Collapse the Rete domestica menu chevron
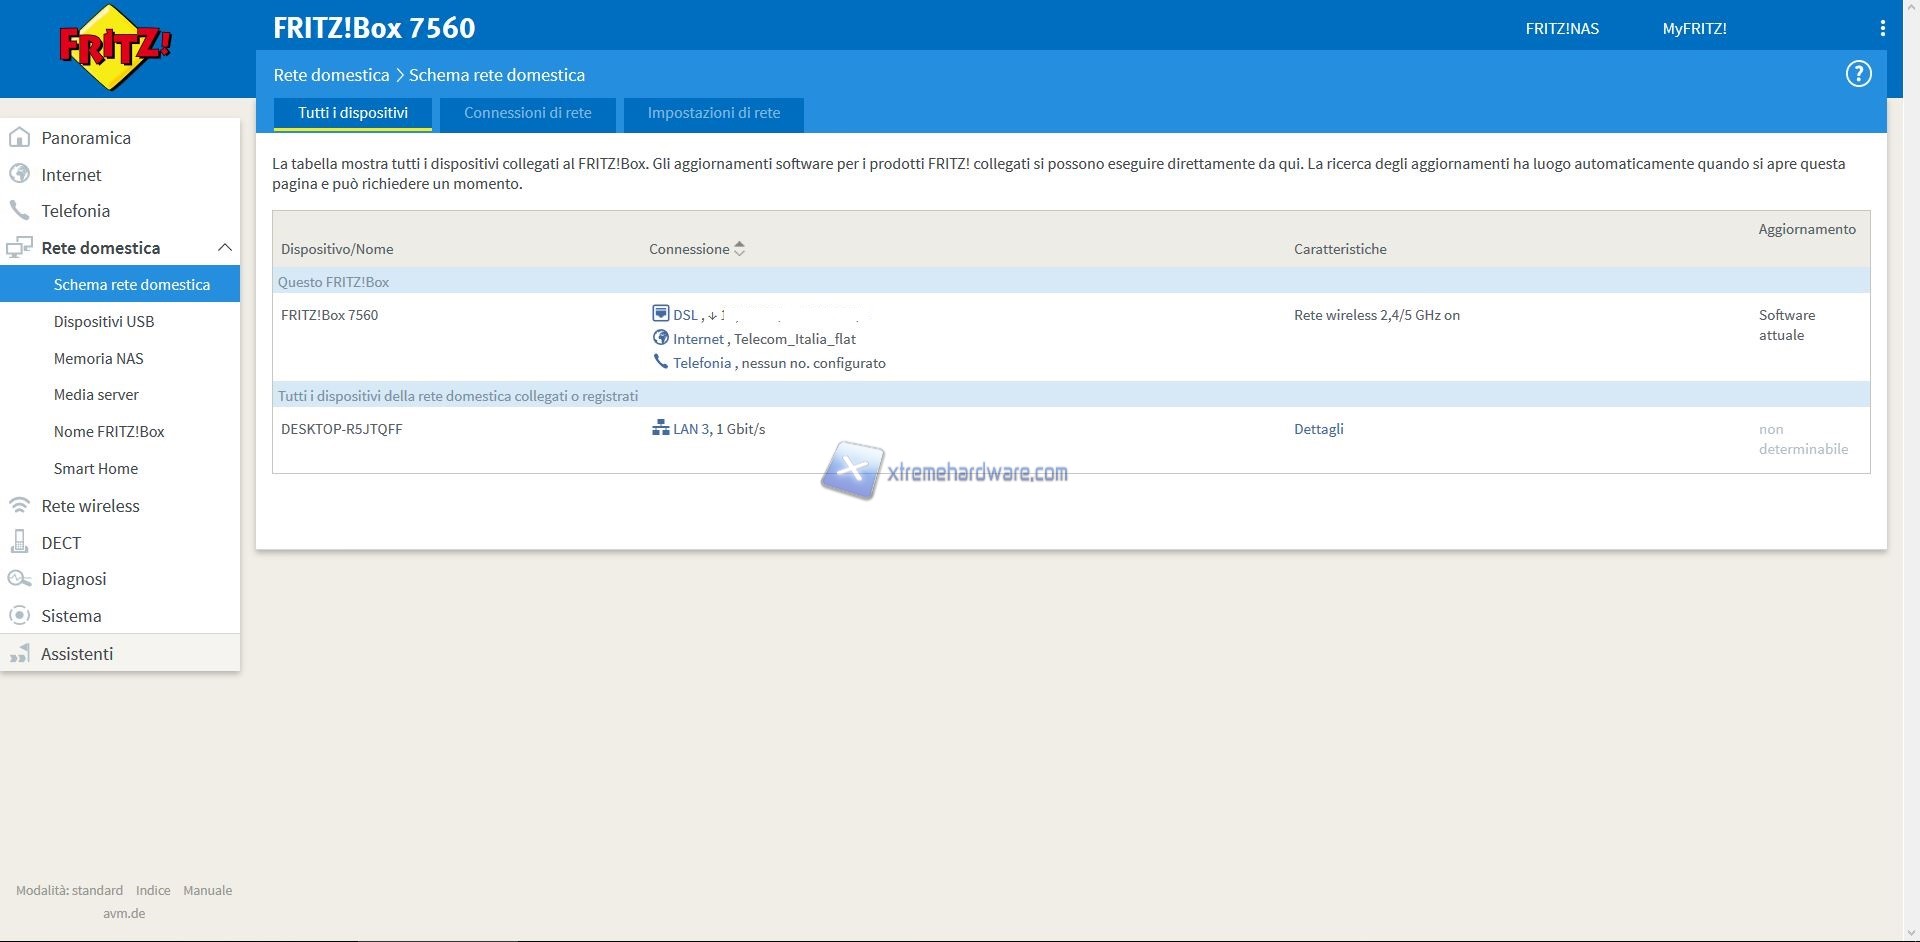The height and width of the screenshot is (942, 1920). 224,248
